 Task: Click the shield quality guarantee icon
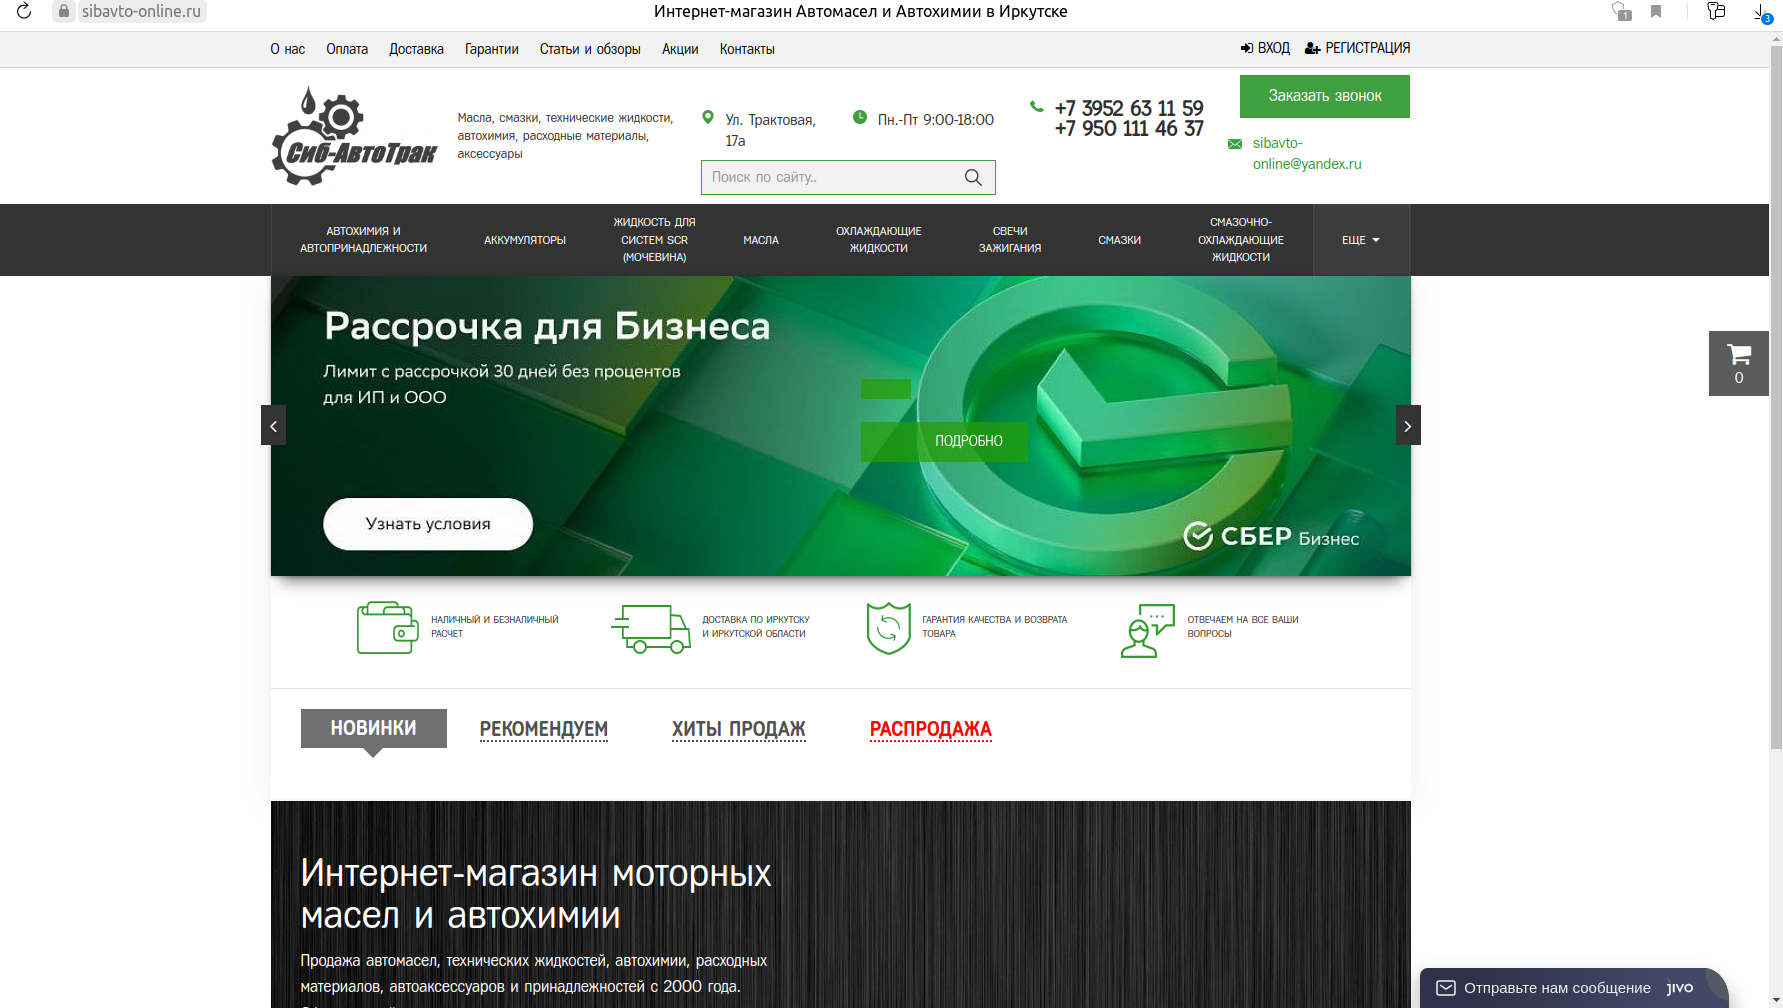888,628
